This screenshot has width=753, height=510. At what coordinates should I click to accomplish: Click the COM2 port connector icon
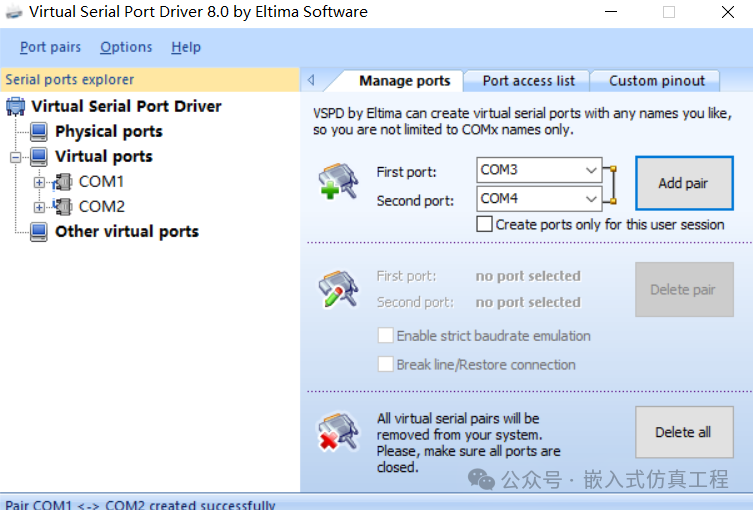pos(62,206)
